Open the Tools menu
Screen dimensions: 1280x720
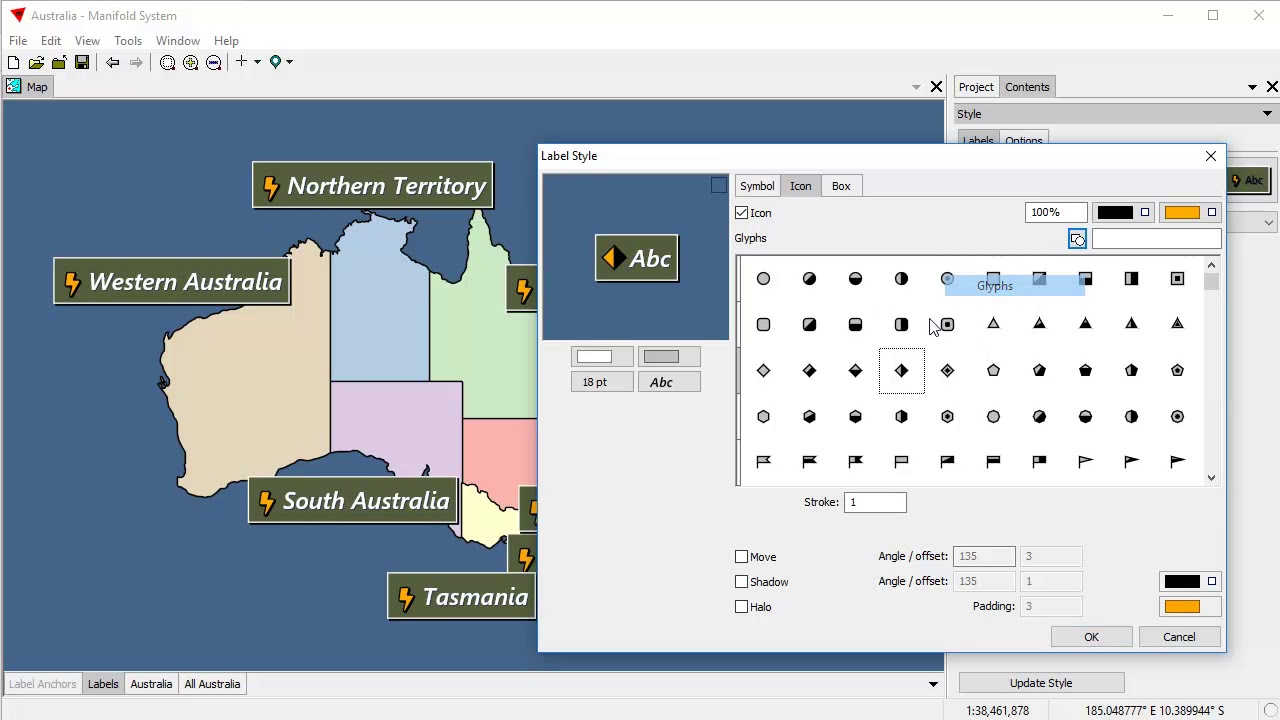point(128,41)
